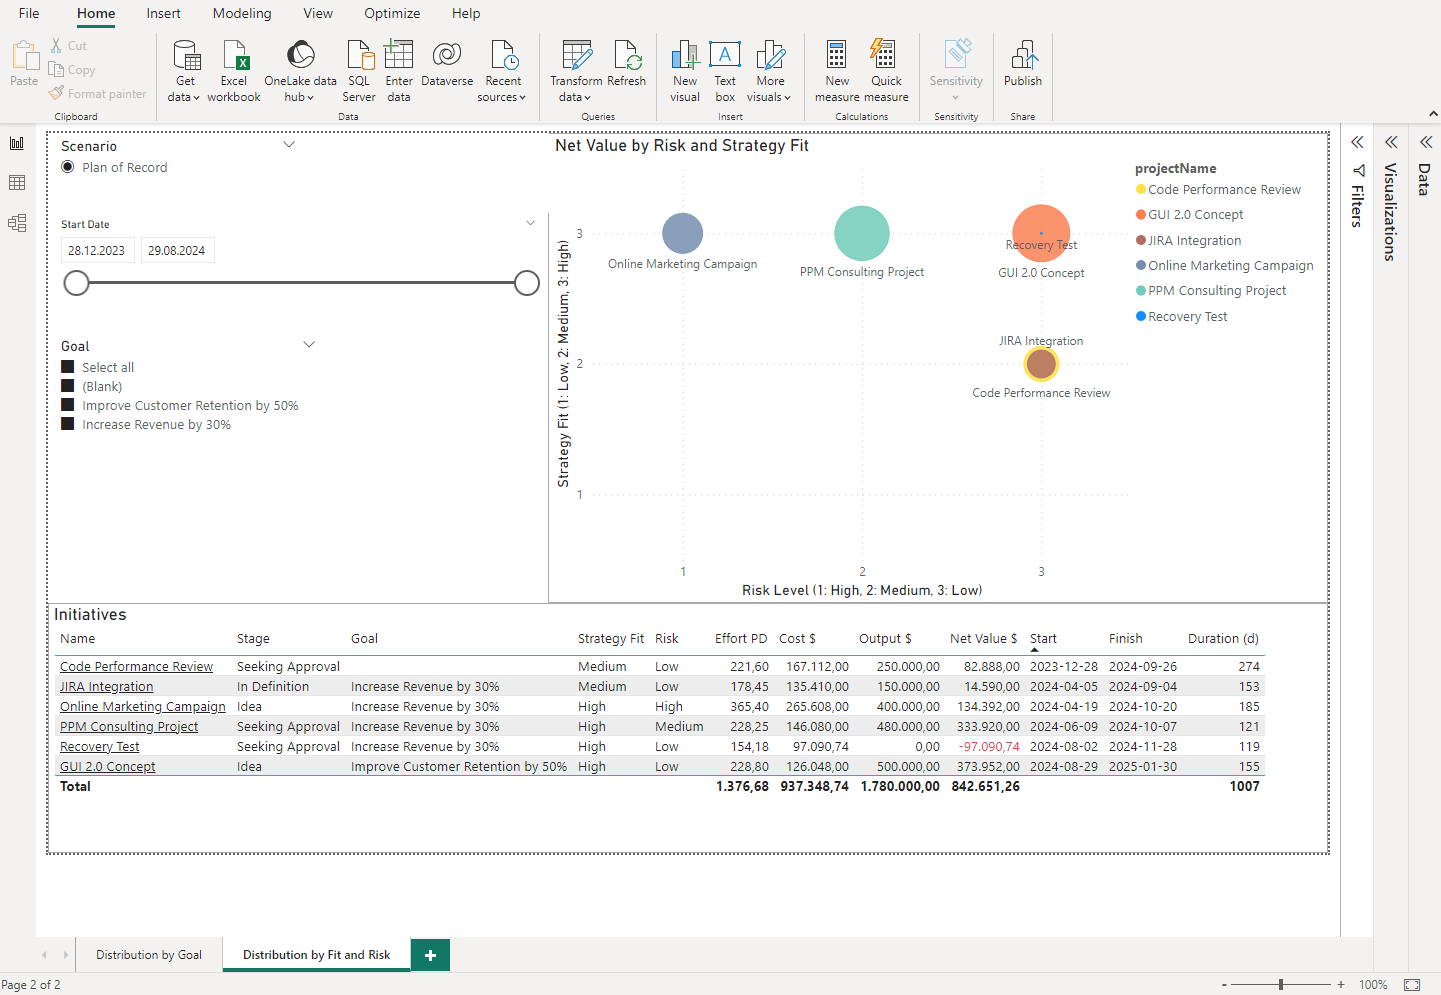This screenshot has height=995, width=1441.
Task: Expand the Goal filter dropdown
Action: tap(309, 343)
